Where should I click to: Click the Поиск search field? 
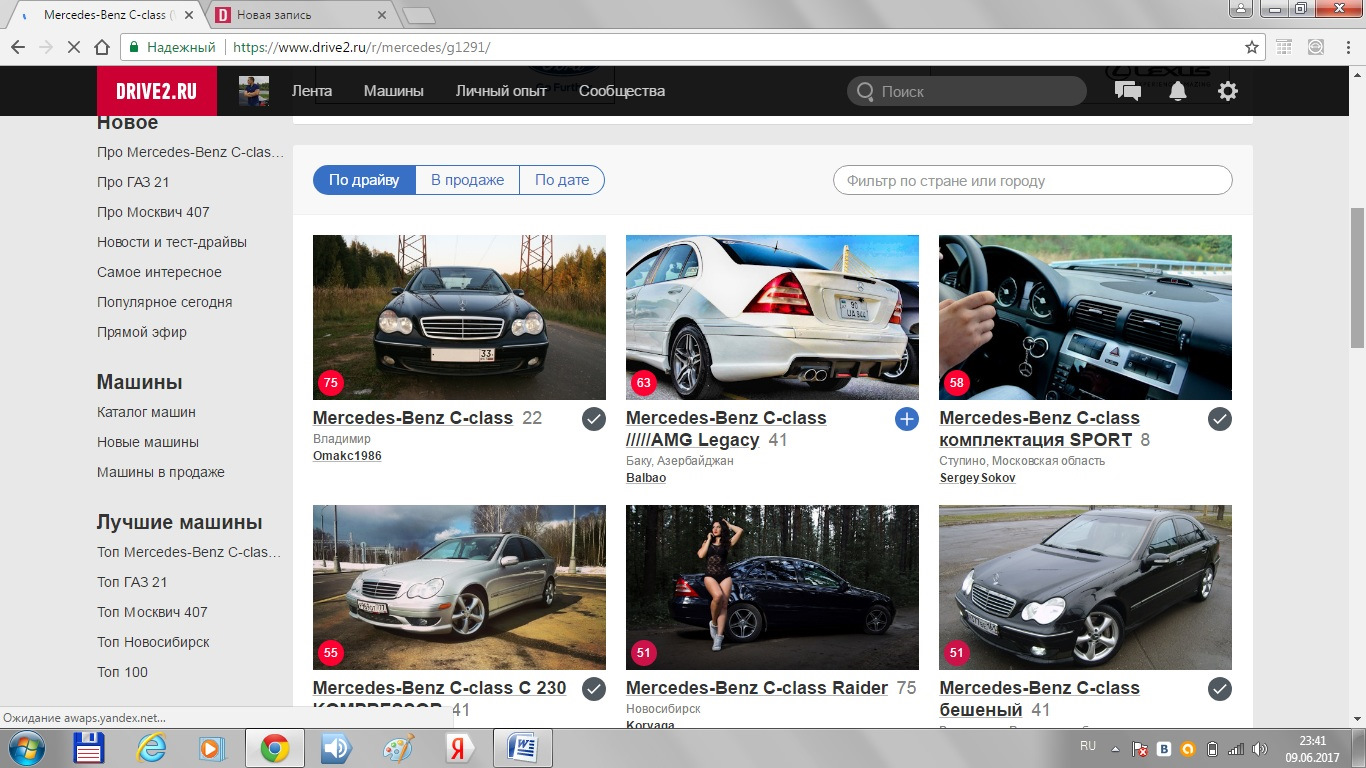[x=967, y=91]
